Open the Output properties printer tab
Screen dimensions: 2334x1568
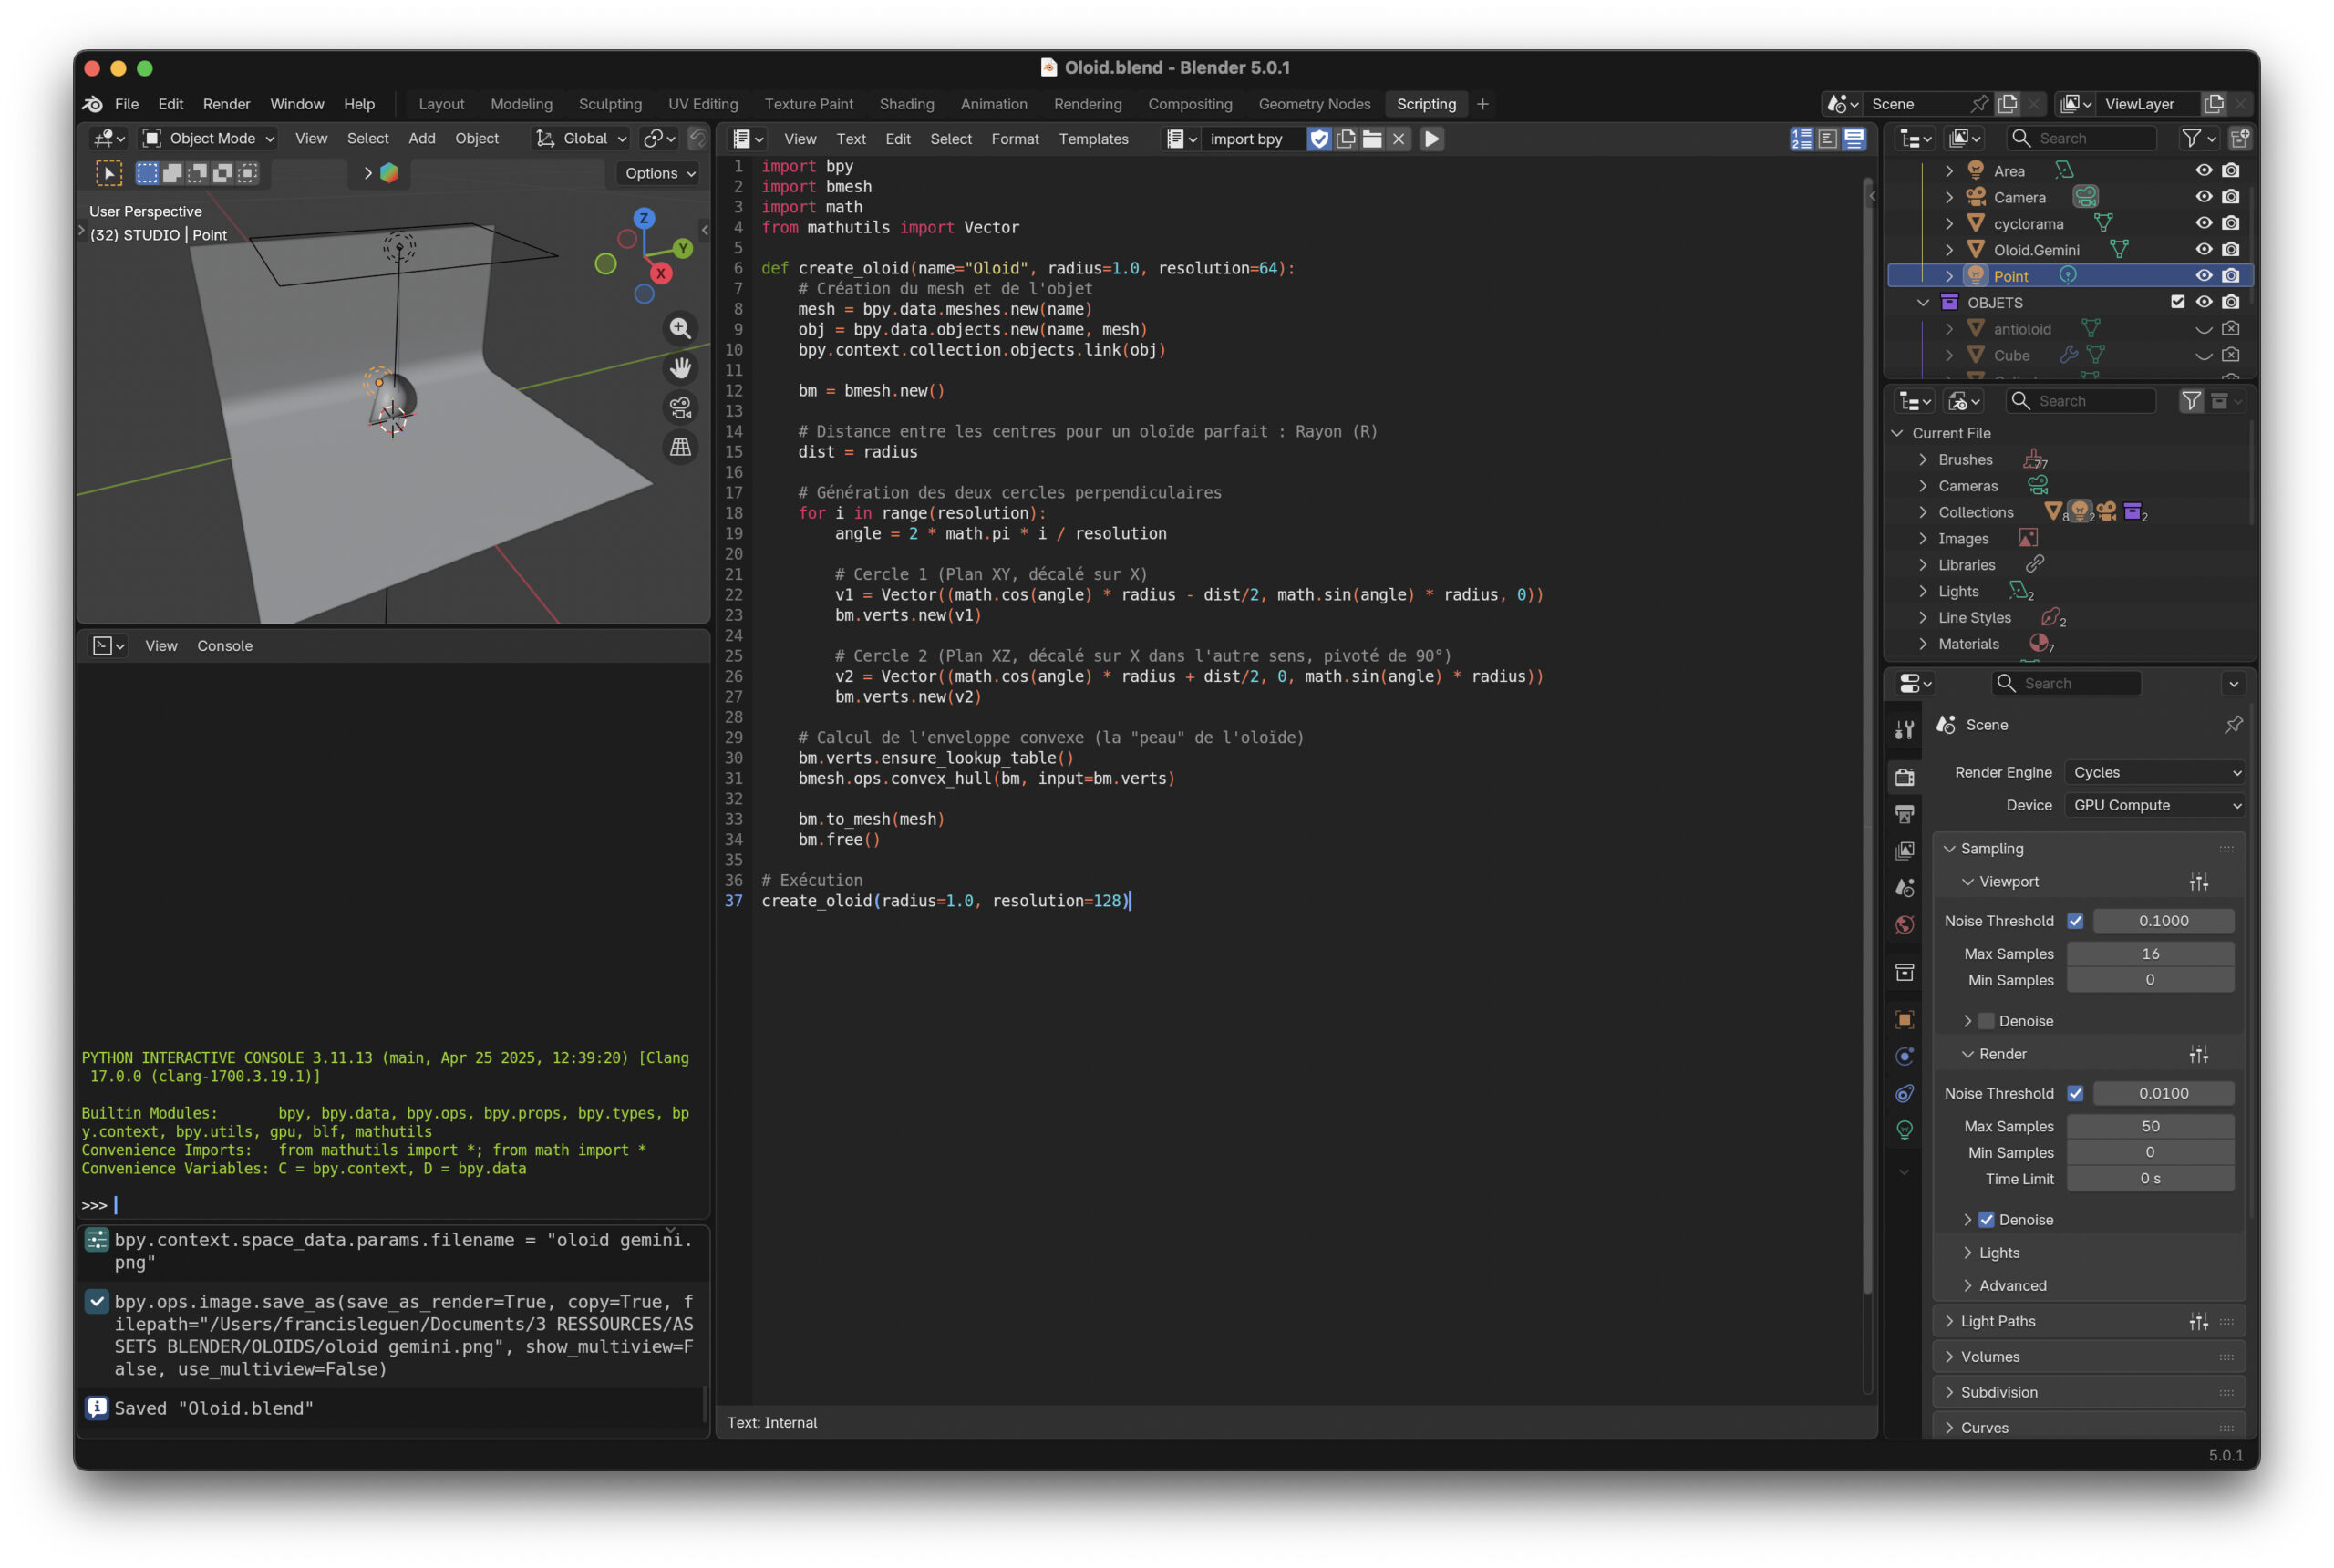click(x=1904, y=813)
